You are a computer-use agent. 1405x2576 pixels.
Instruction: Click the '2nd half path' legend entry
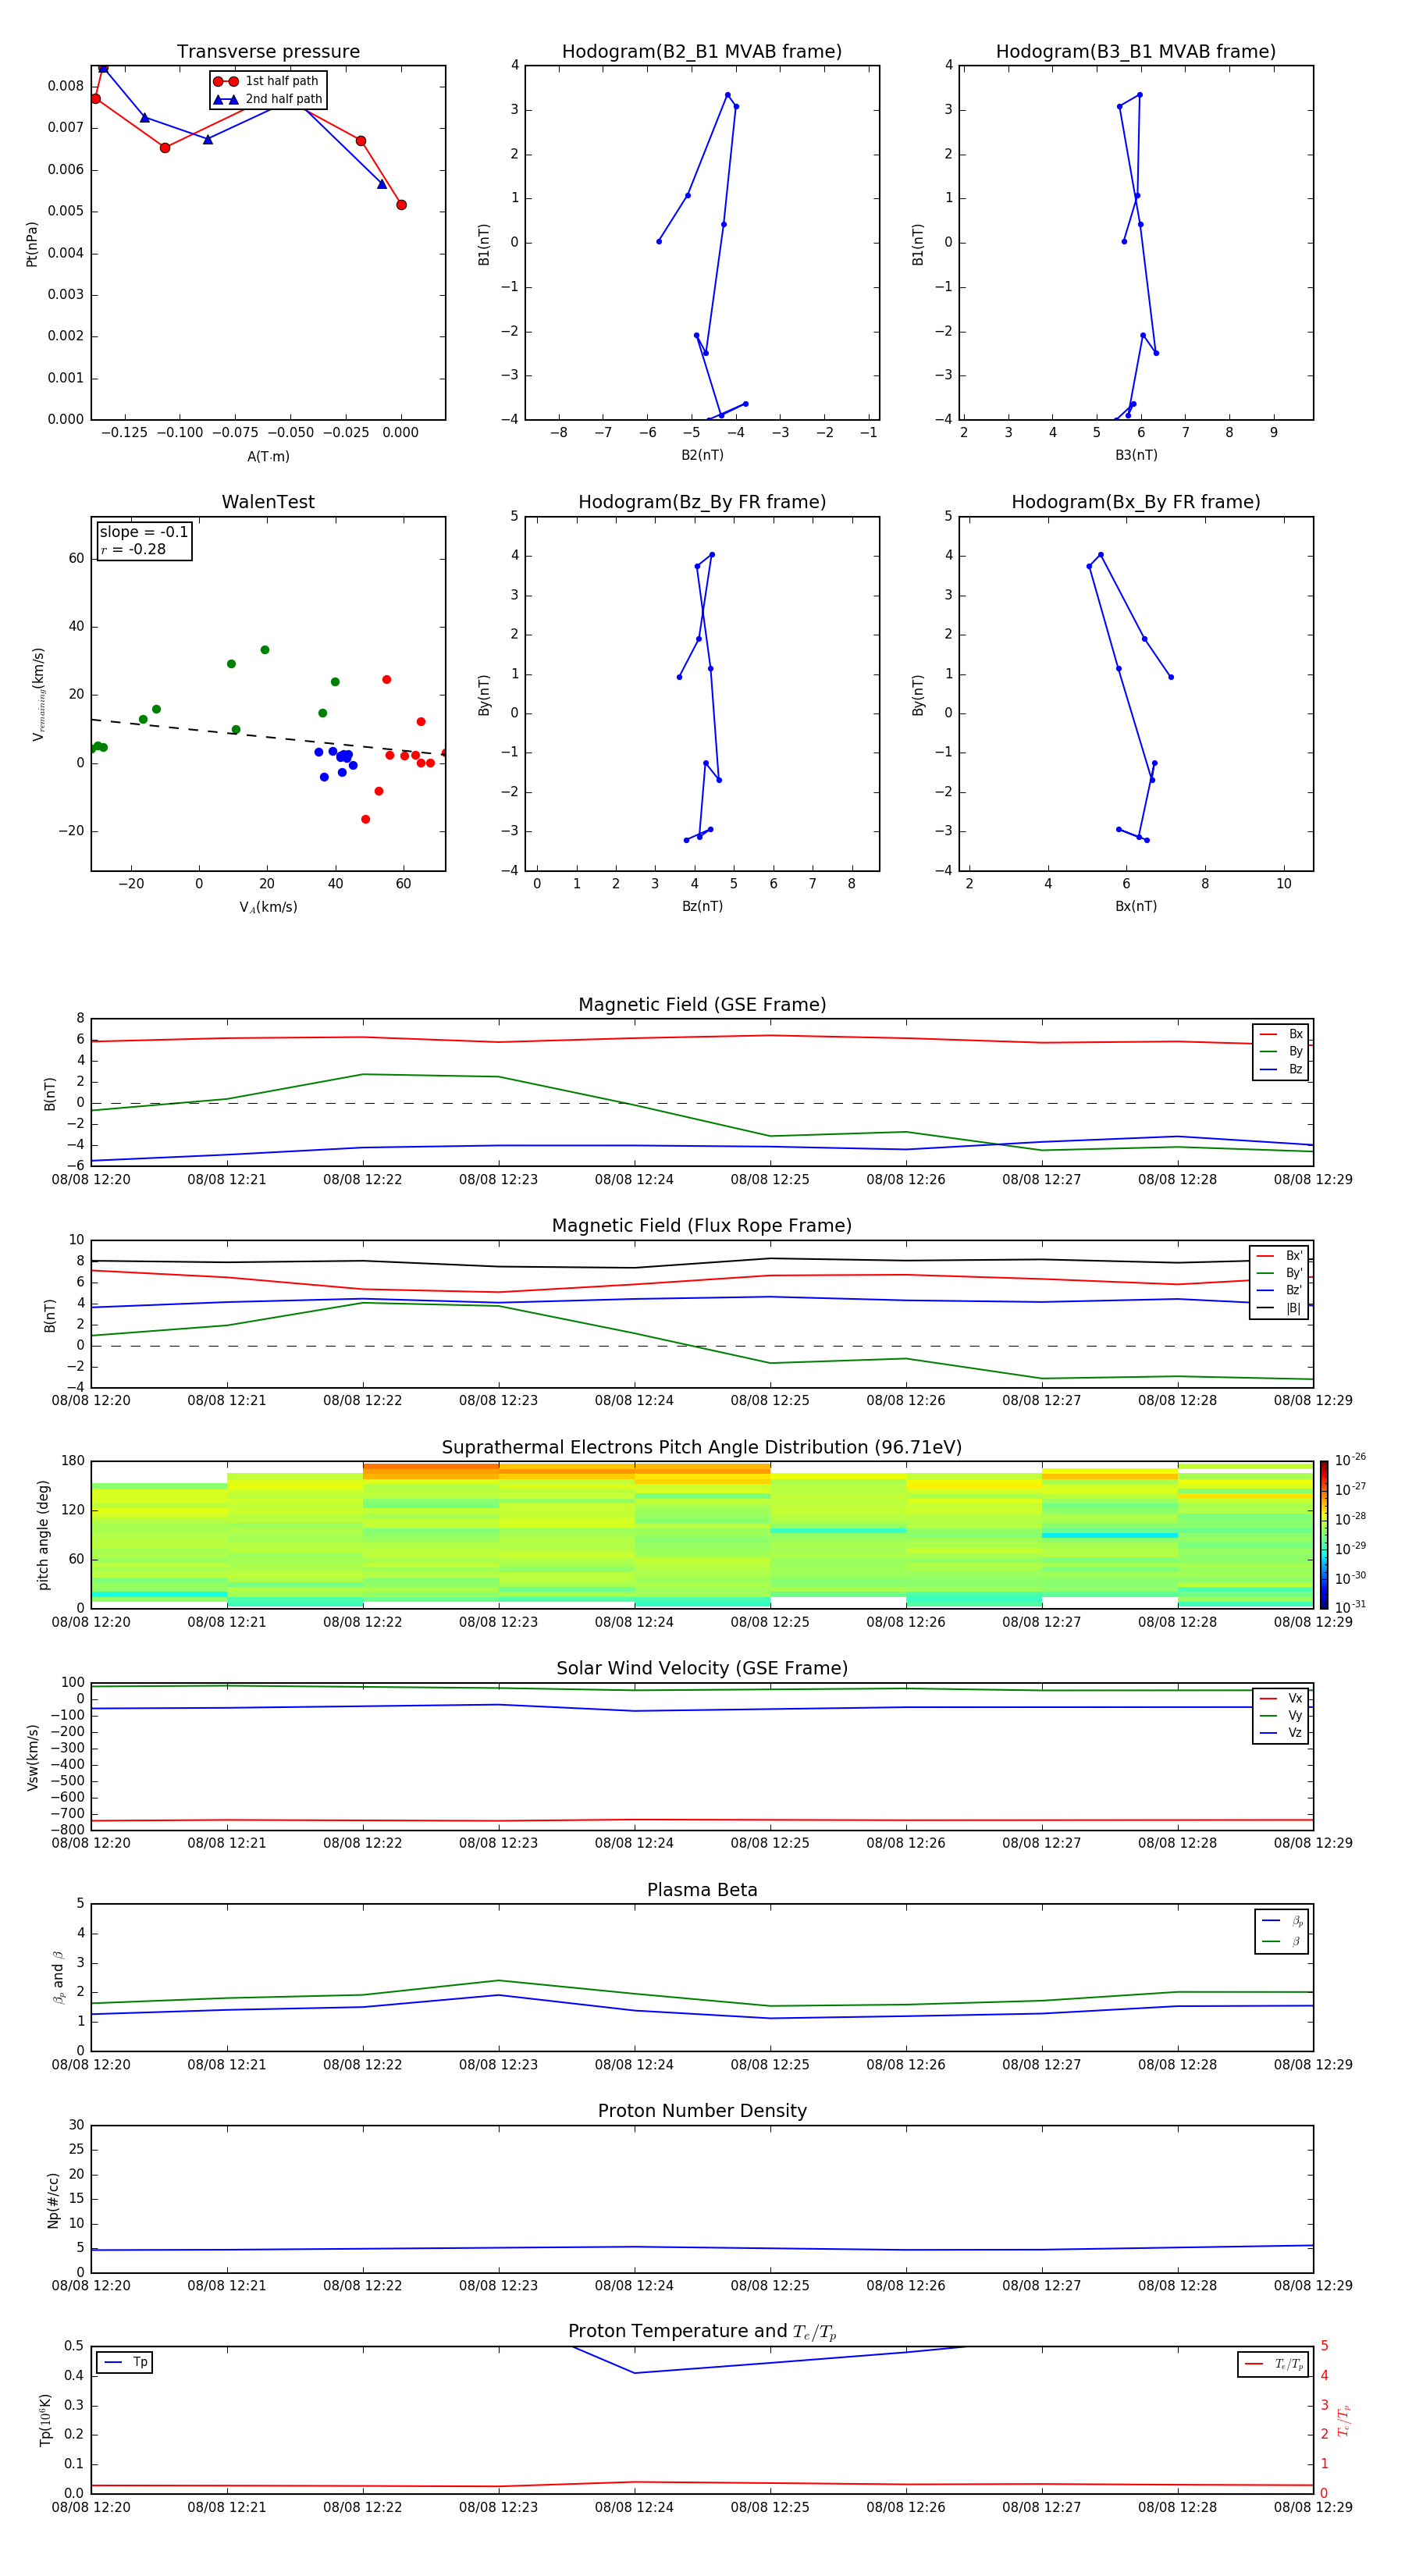tap(268, 99)
